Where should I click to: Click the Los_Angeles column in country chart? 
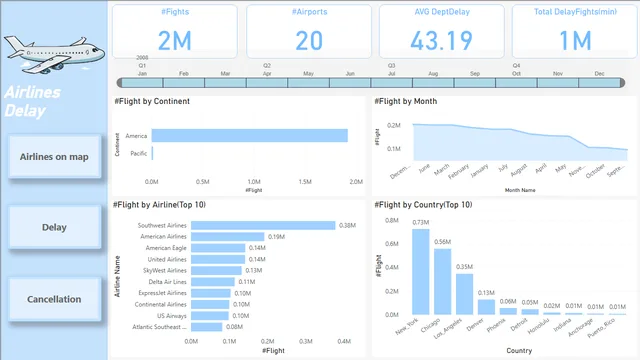coord(464,294)
